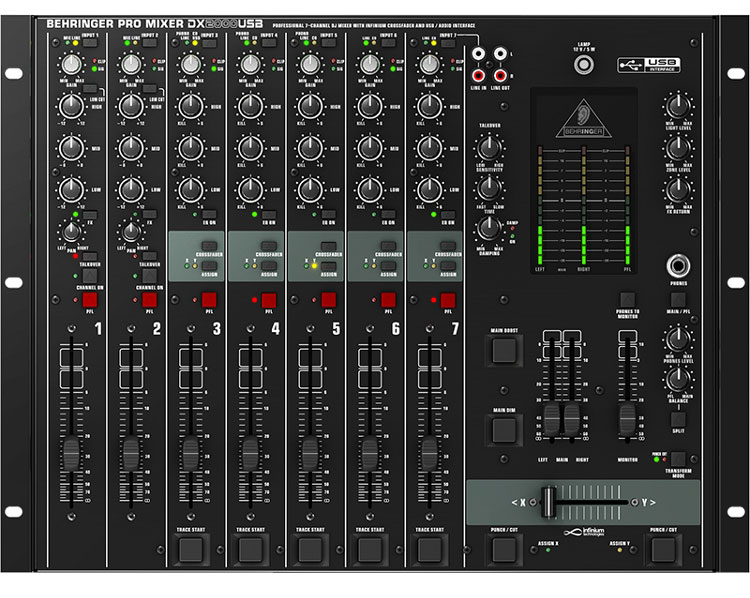Click the channel 6 fader handle
Image resolution: width=750 pixels, height=598 pixels.
(x=370, y=453)
